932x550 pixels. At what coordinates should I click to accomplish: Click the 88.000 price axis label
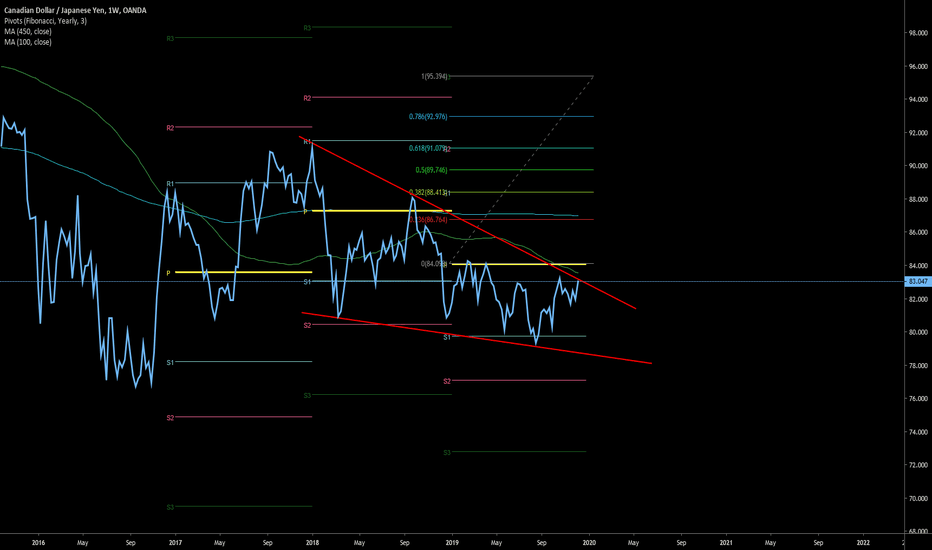pyautogui.click(x=917, y=199)
